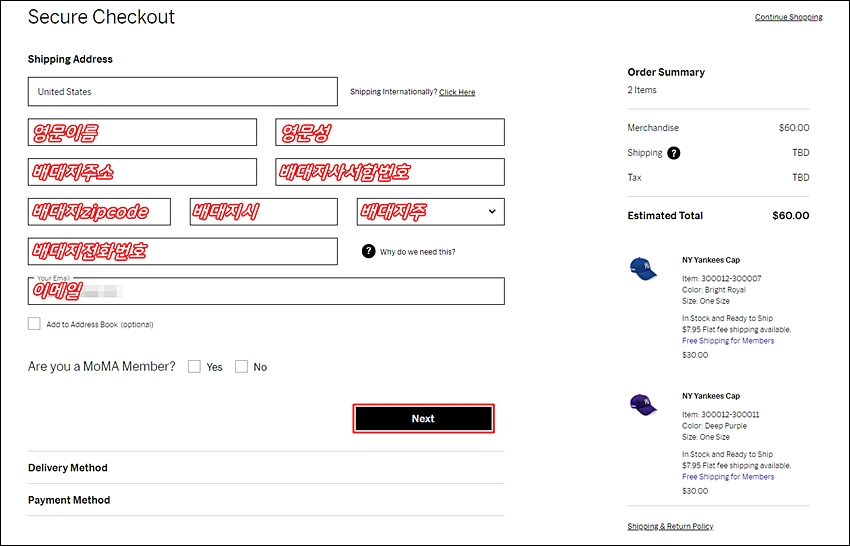Click the Order Summary heading

pos(666,72)
